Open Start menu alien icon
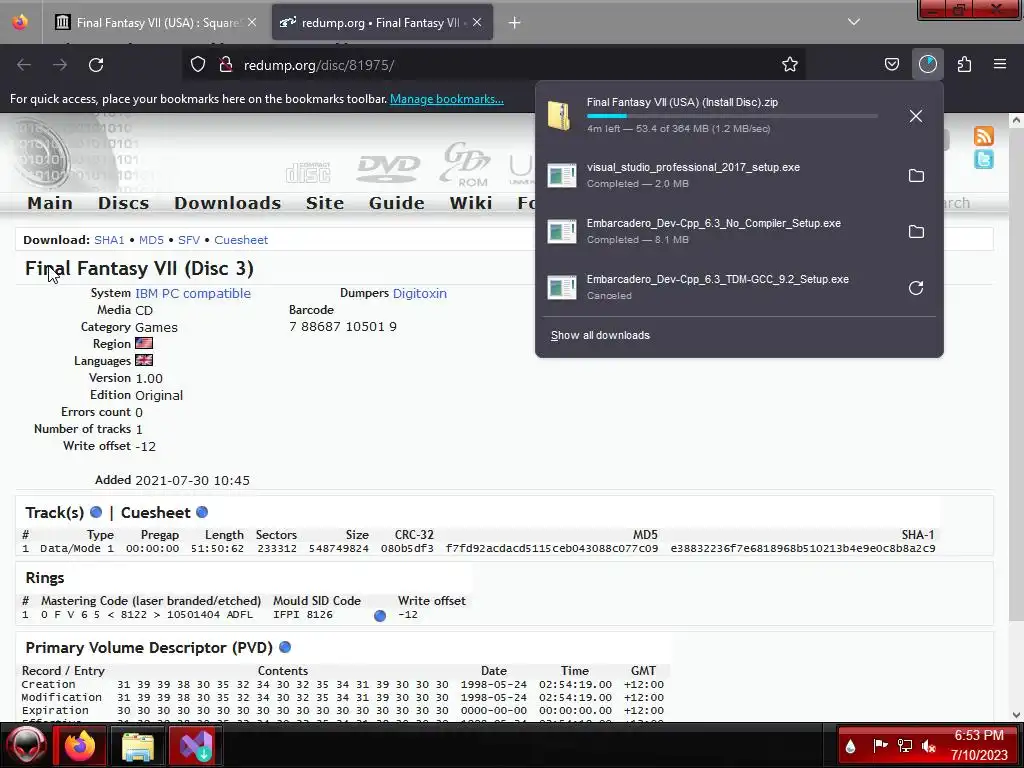The image size is (1024, 768). tap(27, 745)
